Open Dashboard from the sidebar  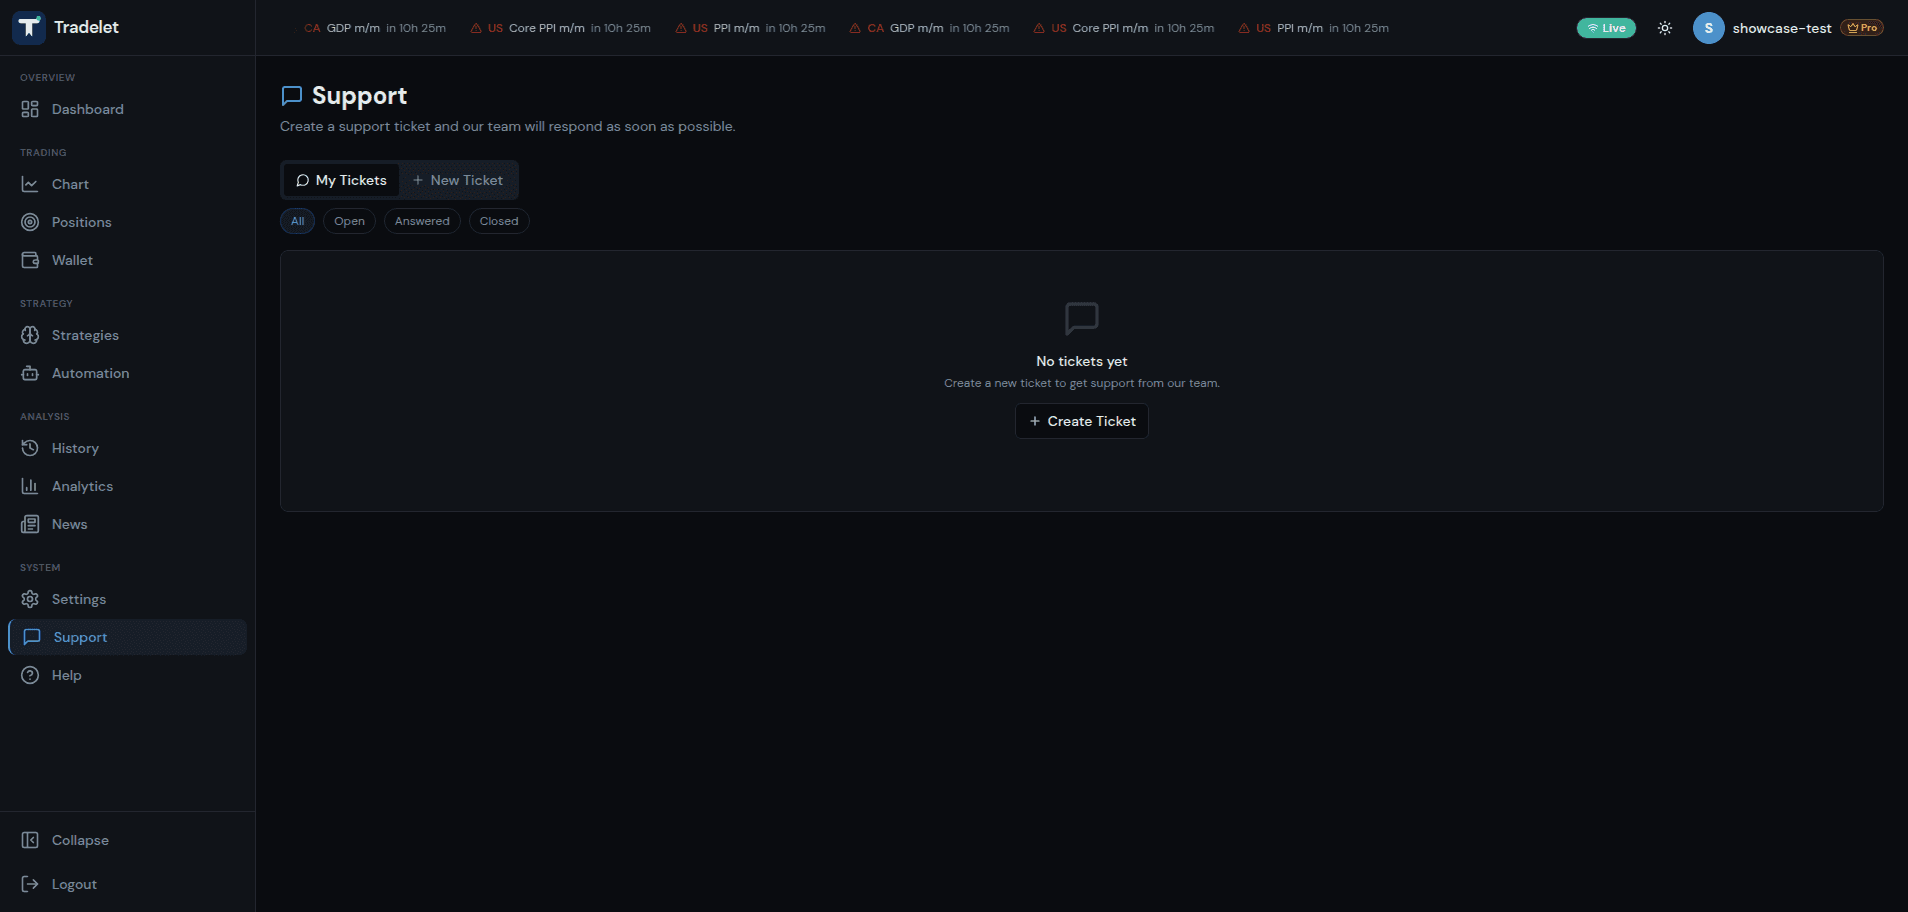87,109
